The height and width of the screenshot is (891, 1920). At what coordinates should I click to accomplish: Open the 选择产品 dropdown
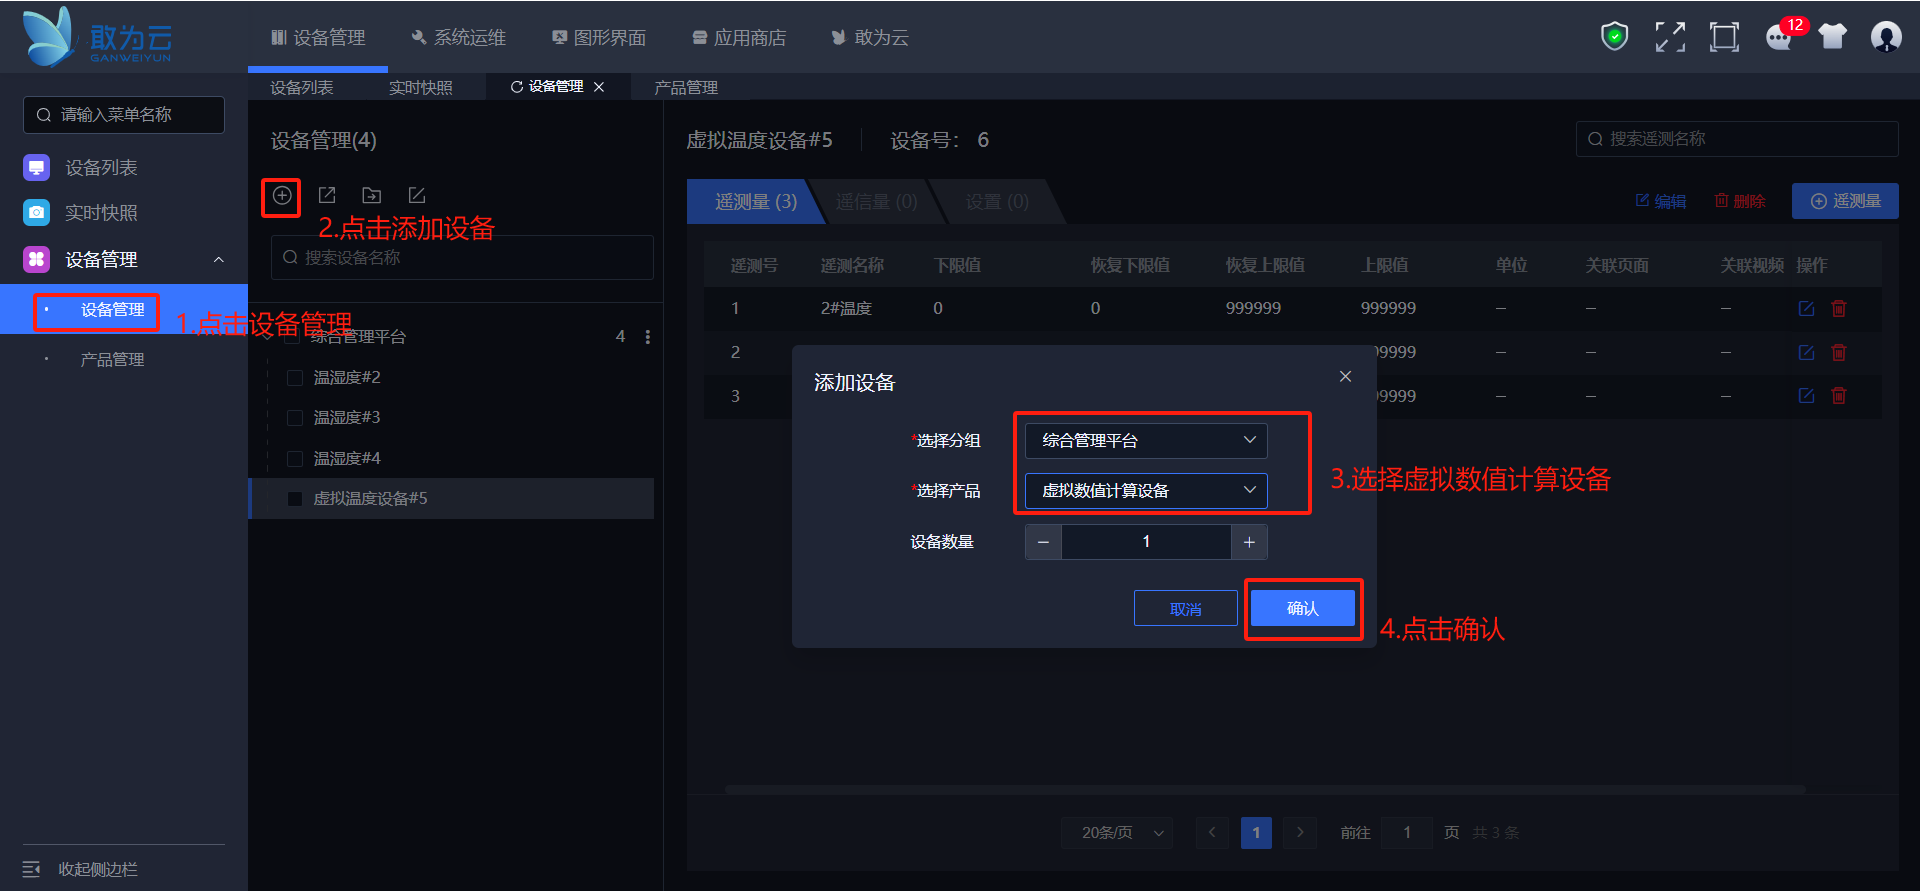coord(1146,490)
